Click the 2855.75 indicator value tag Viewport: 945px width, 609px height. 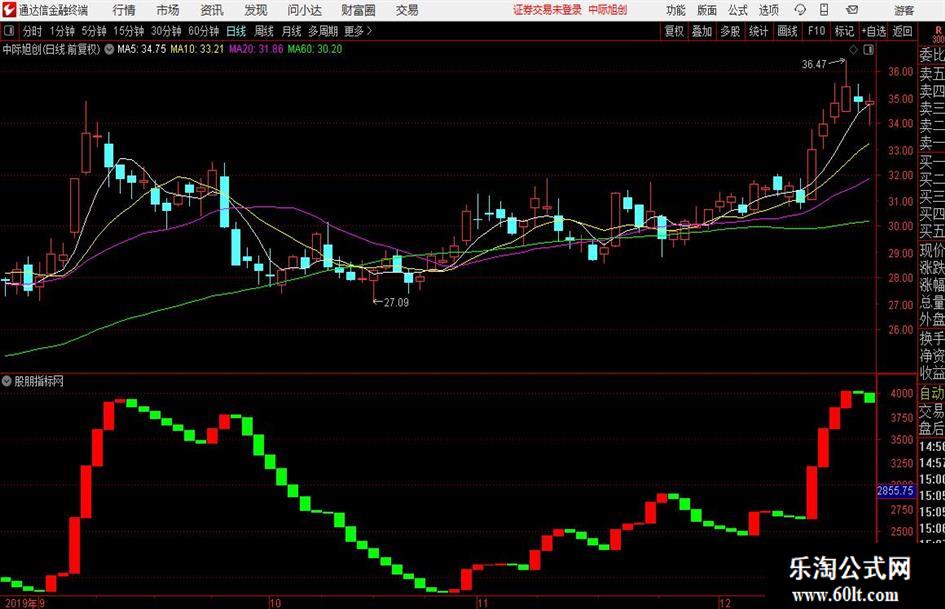[895, 491]
